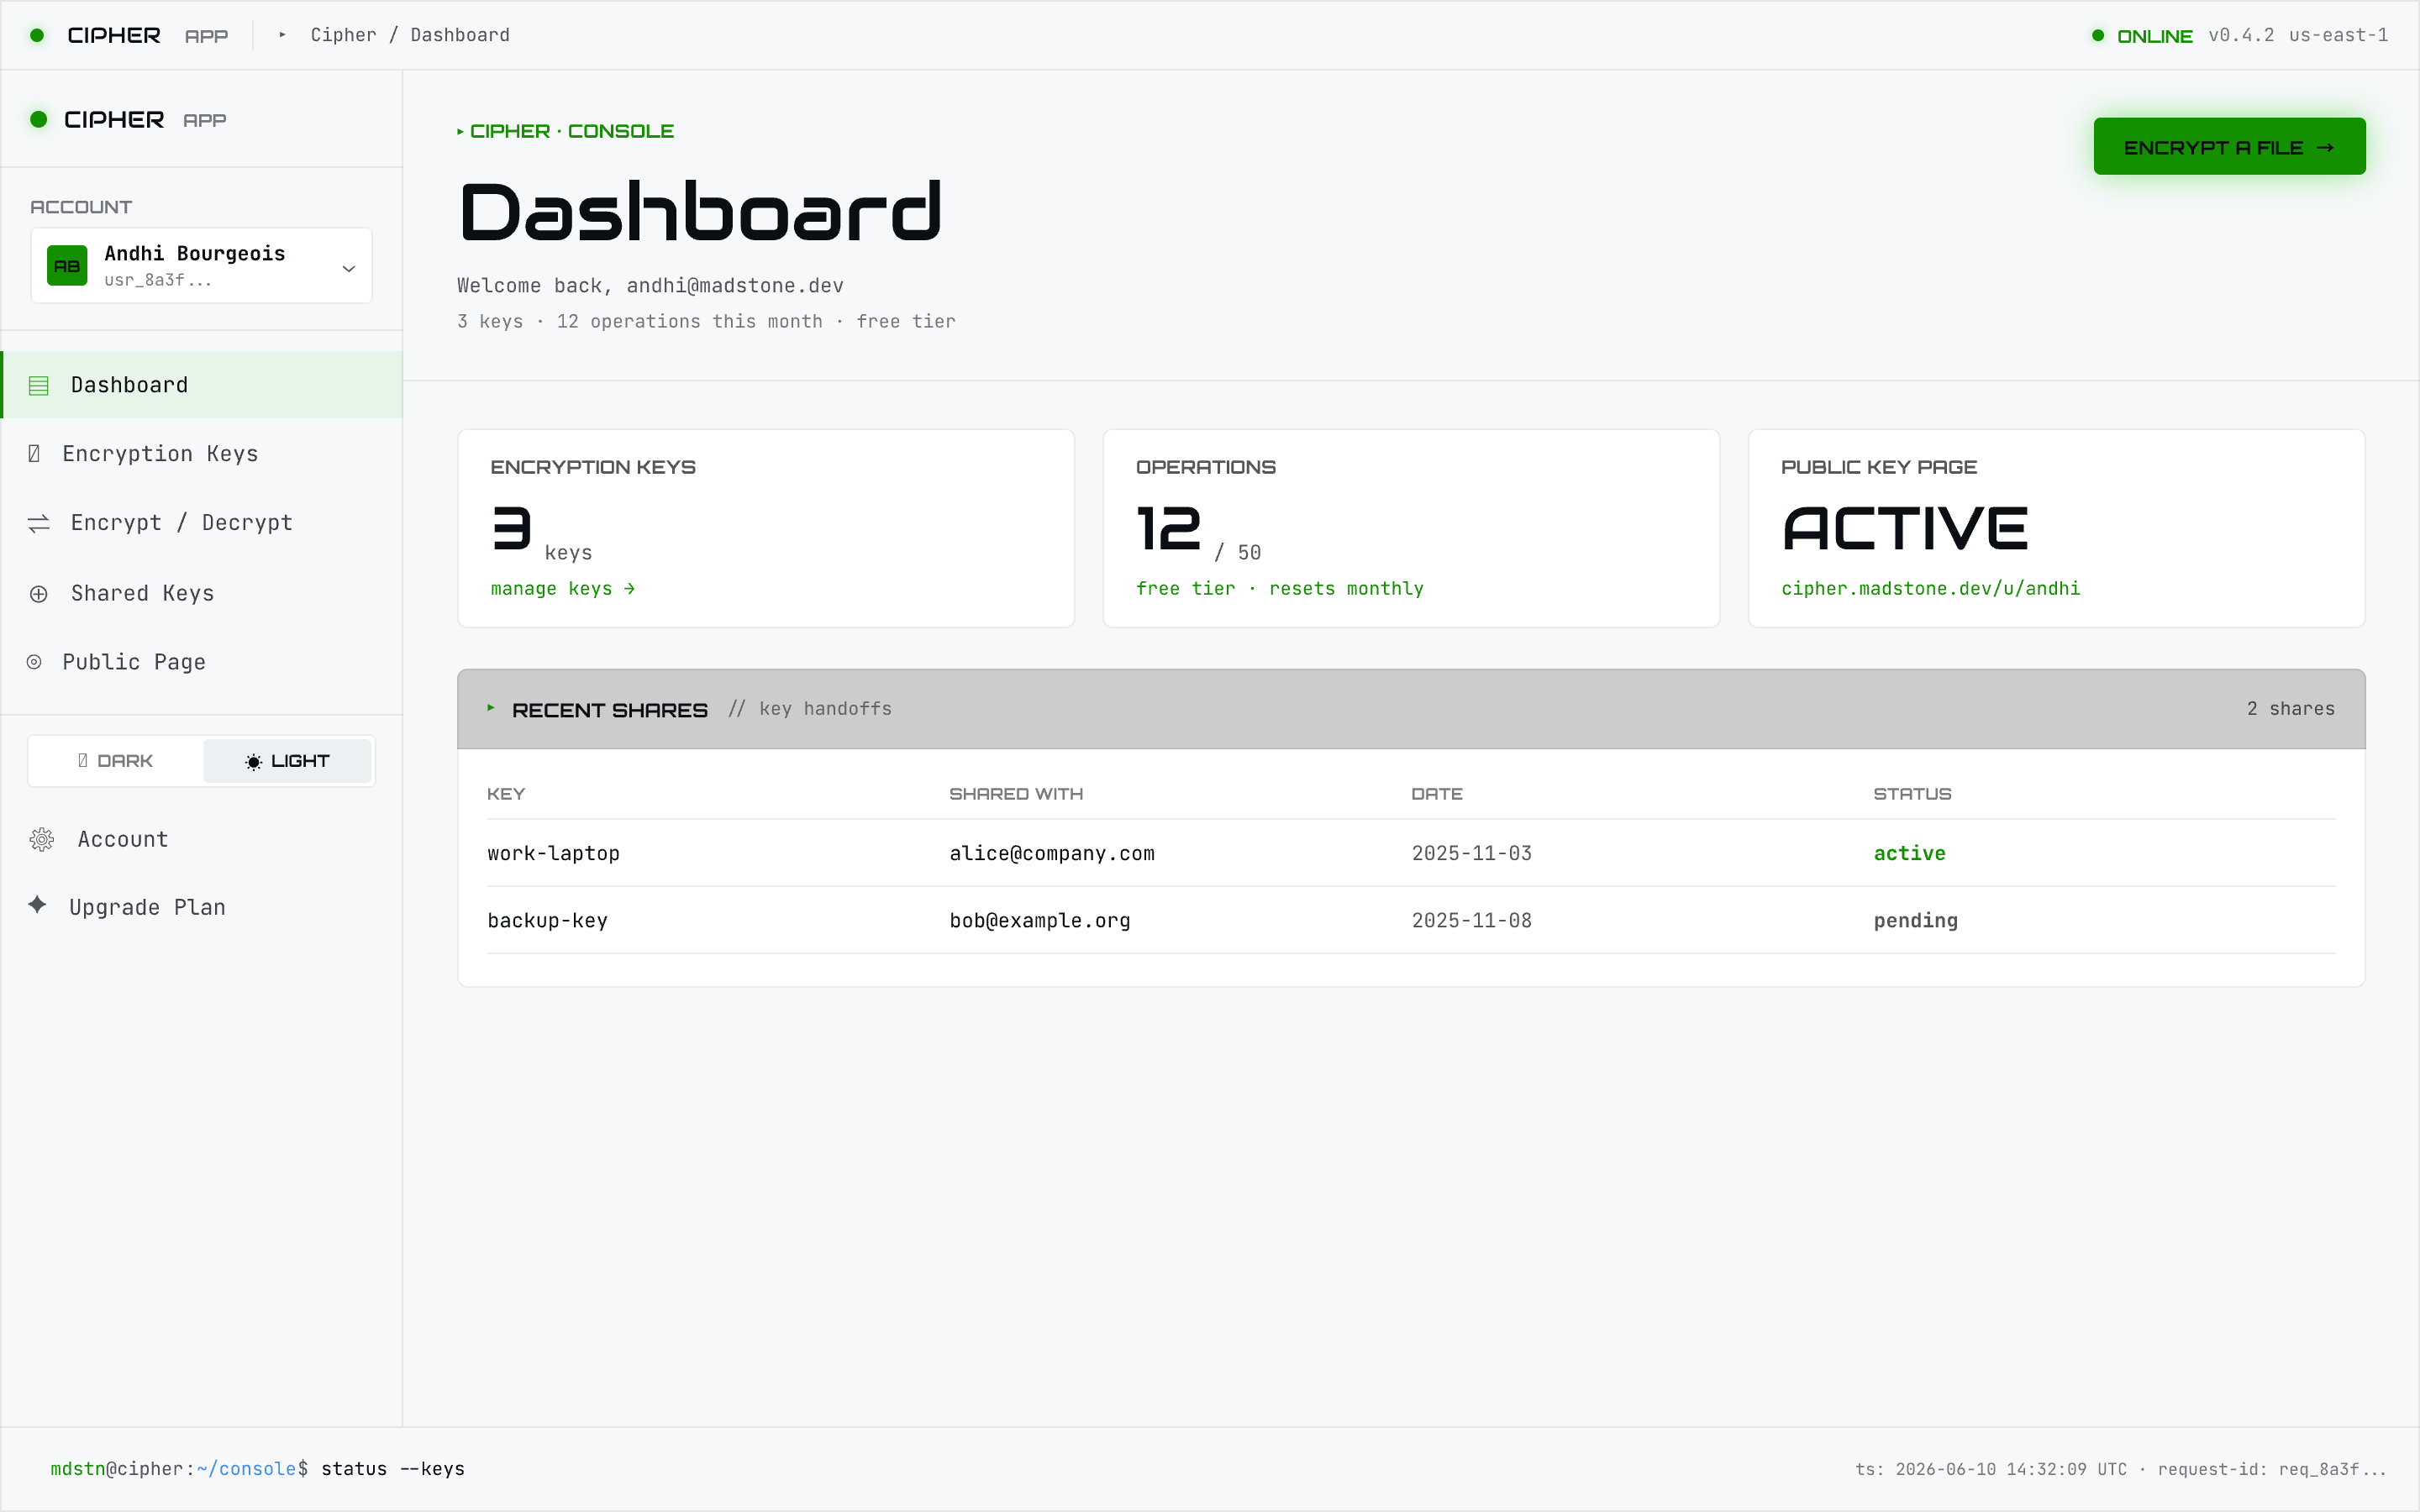This screenshot has height=1512, width=2420.
Task: Click the backup-key cell
Action: pos(547,920)
